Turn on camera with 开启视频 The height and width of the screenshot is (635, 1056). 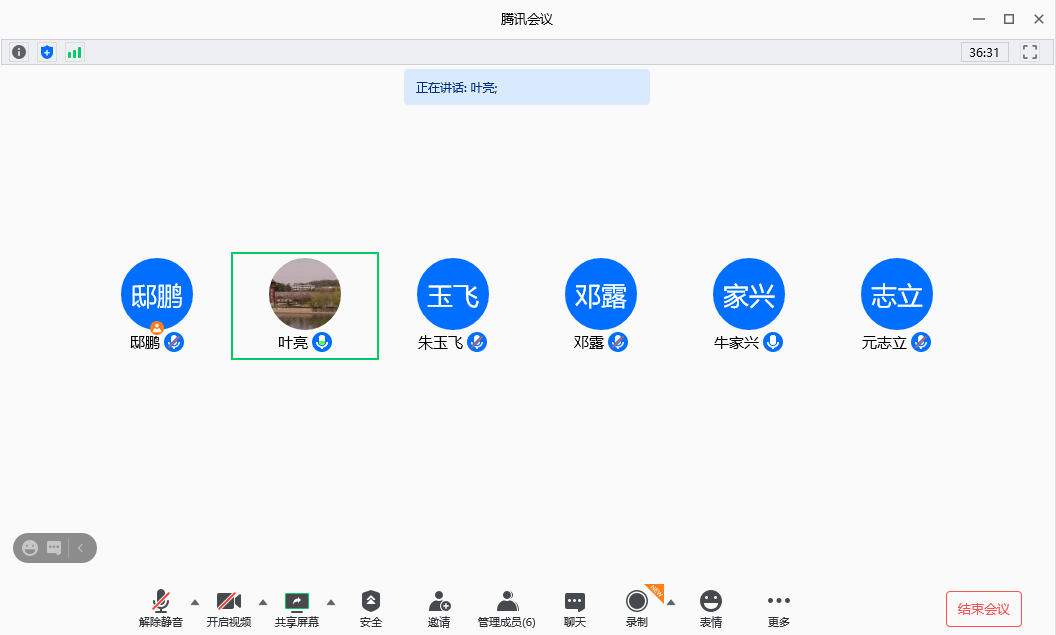tap(229, 608)
